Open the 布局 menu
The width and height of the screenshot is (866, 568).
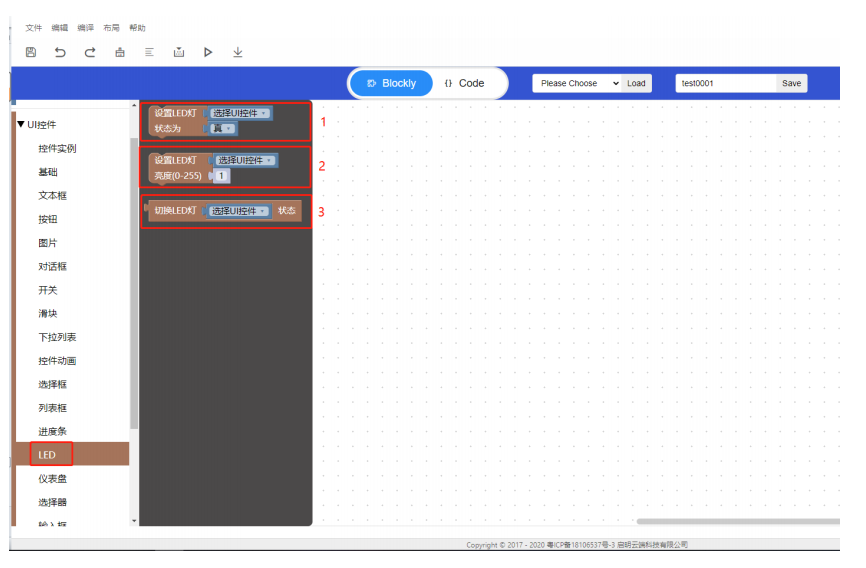click(x=112, y=28)
